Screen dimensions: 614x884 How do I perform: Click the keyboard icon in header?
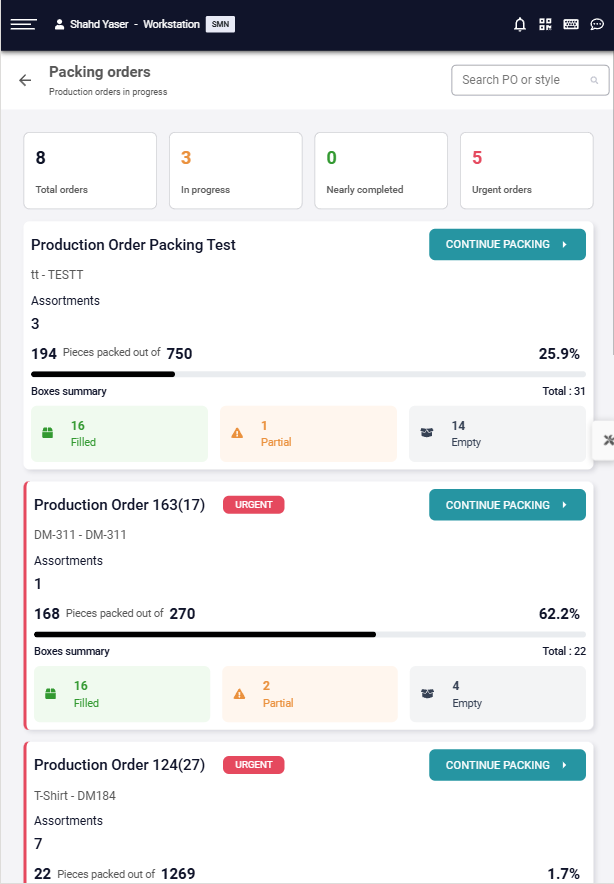(x=571, y=24)
